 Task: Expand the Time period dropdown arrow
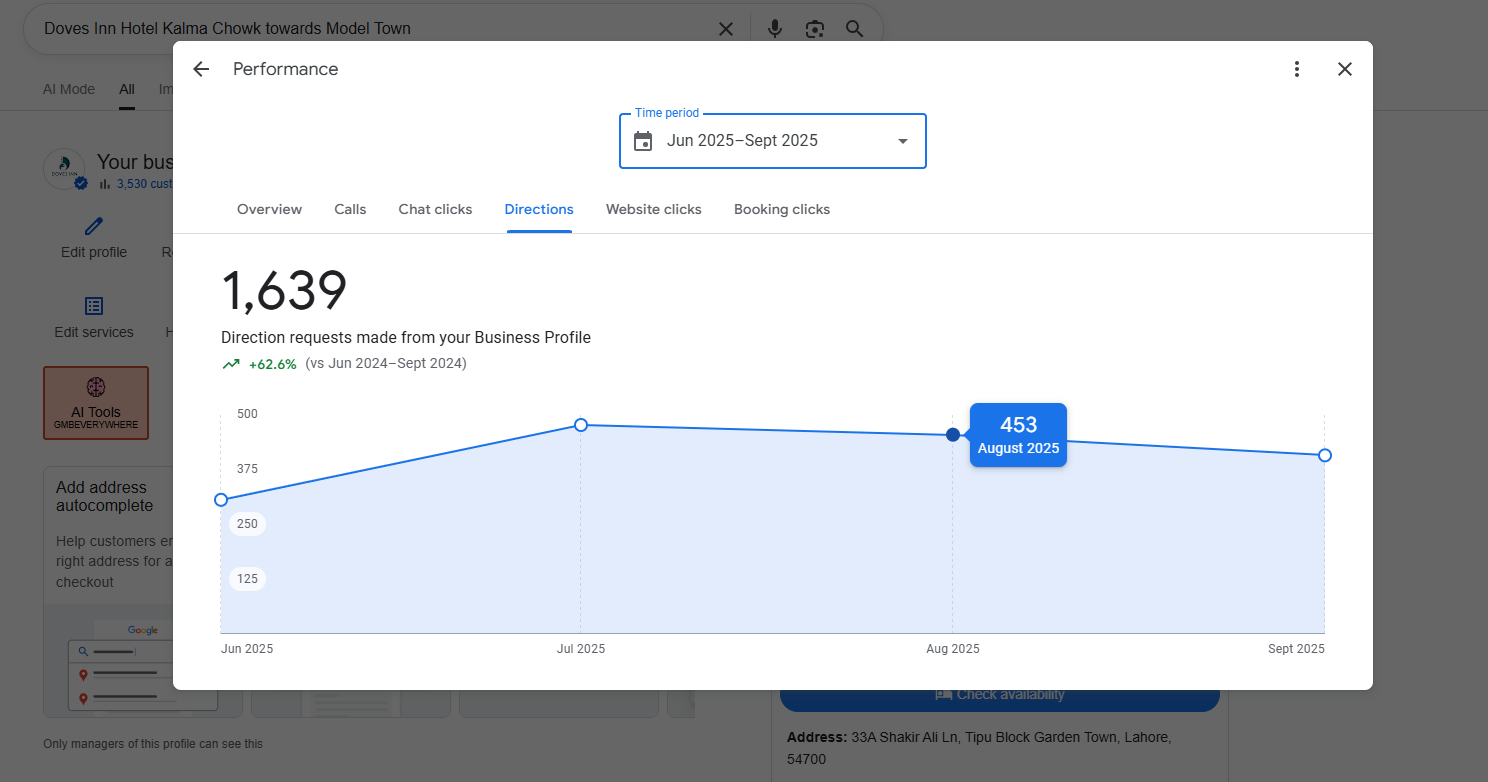(x=902, y=141)
